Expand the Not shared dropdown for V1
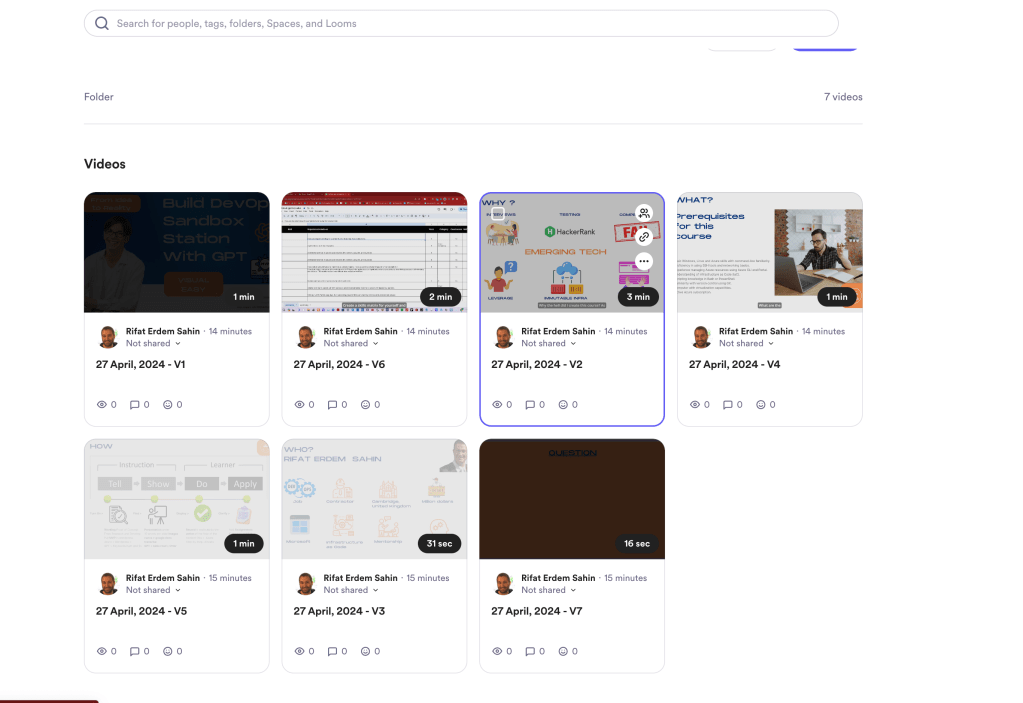Image resolution: width=1023 pixels, height=703 pixels. click(153, 344)
